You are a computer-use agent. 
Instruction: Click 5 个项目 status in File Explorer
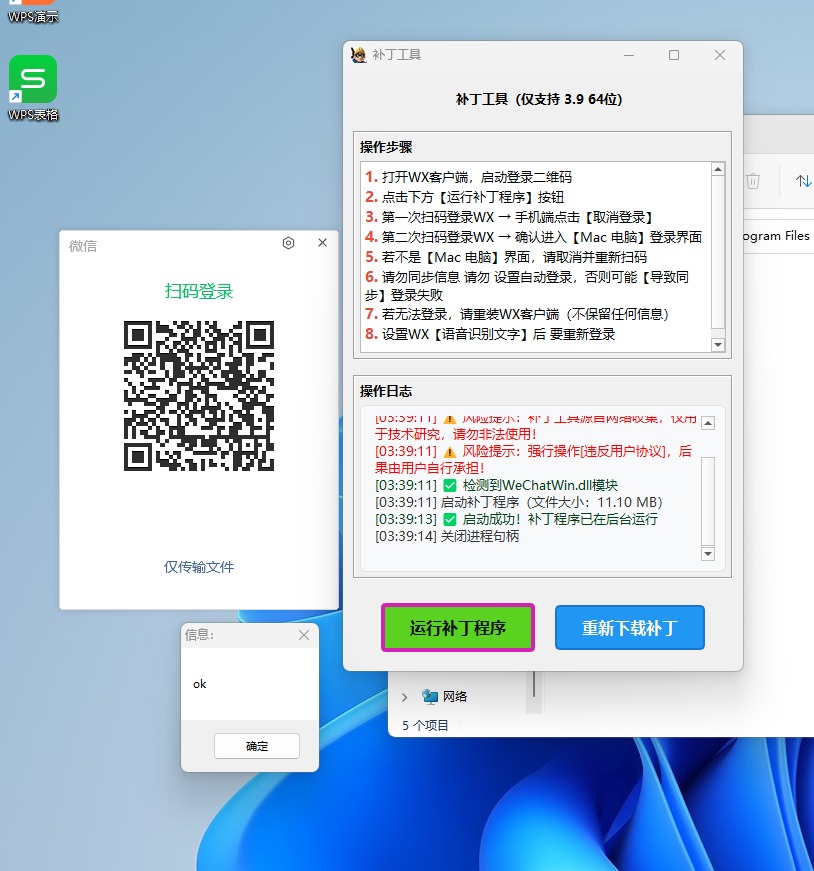pyautogui.click(x=425, y=725)
